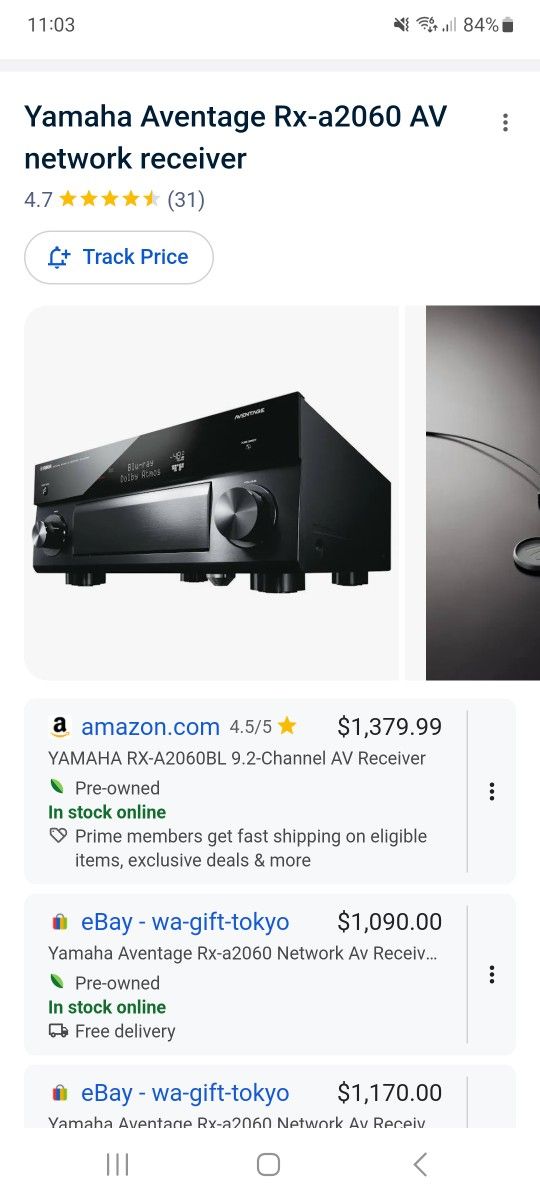The image size is (540, 1200).
Task: Open the Yamaha receiver product image
Action: 211,493
